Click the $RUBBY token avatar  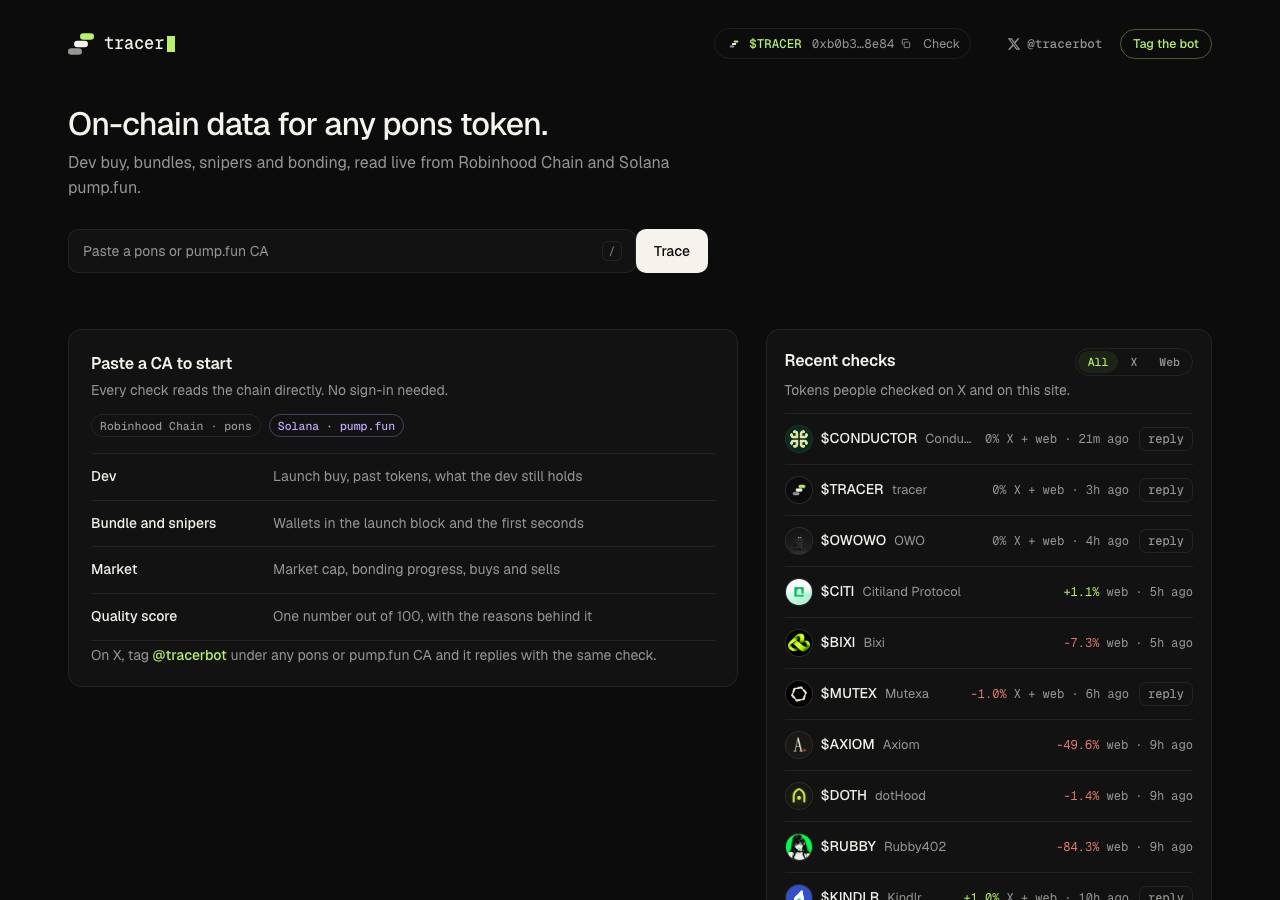799,847
